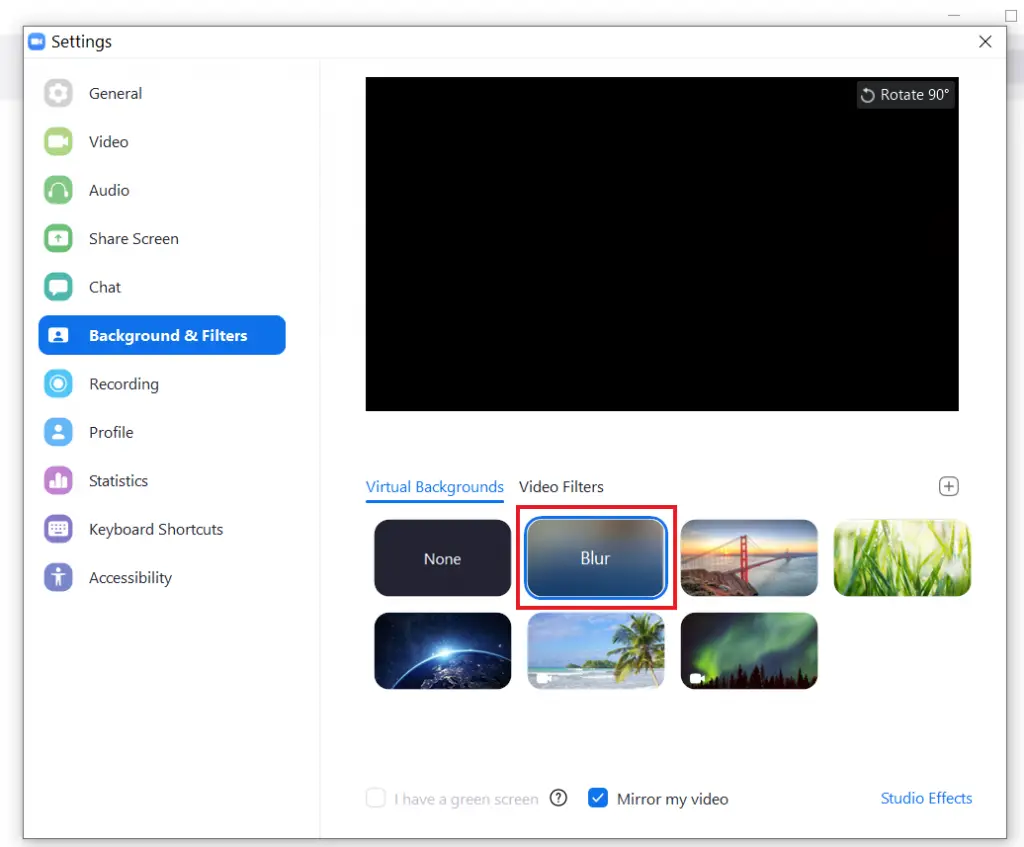Open Share Screen settings
The width and height of the screenshot is (1024, 847).
tap(133, 238)
